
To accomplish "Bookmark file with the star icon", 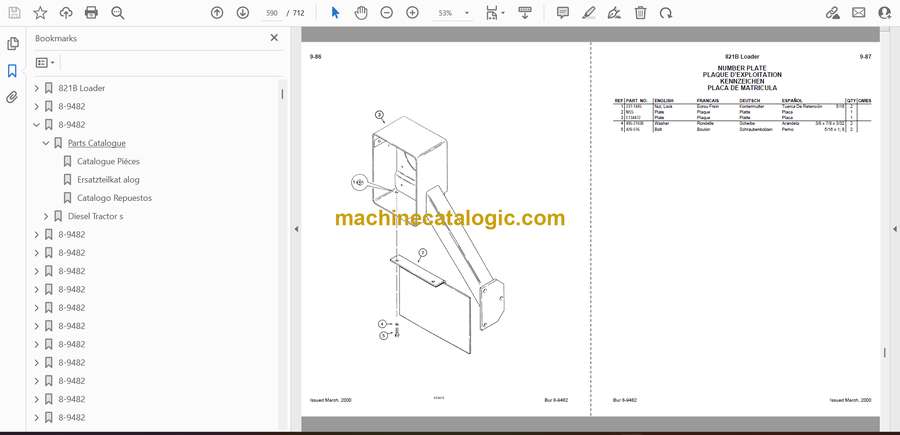I will click(40, 13).
